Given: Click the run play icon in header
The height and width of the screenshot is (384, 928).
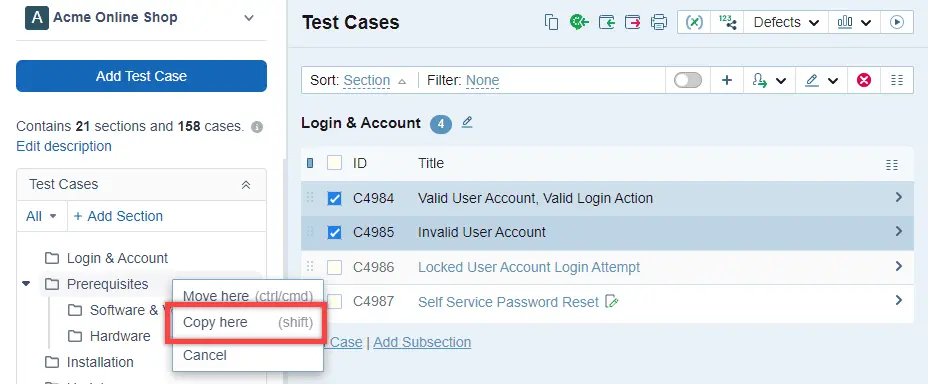Looking at the screenshot, I should pyautogui.click(x=897, y=22).
